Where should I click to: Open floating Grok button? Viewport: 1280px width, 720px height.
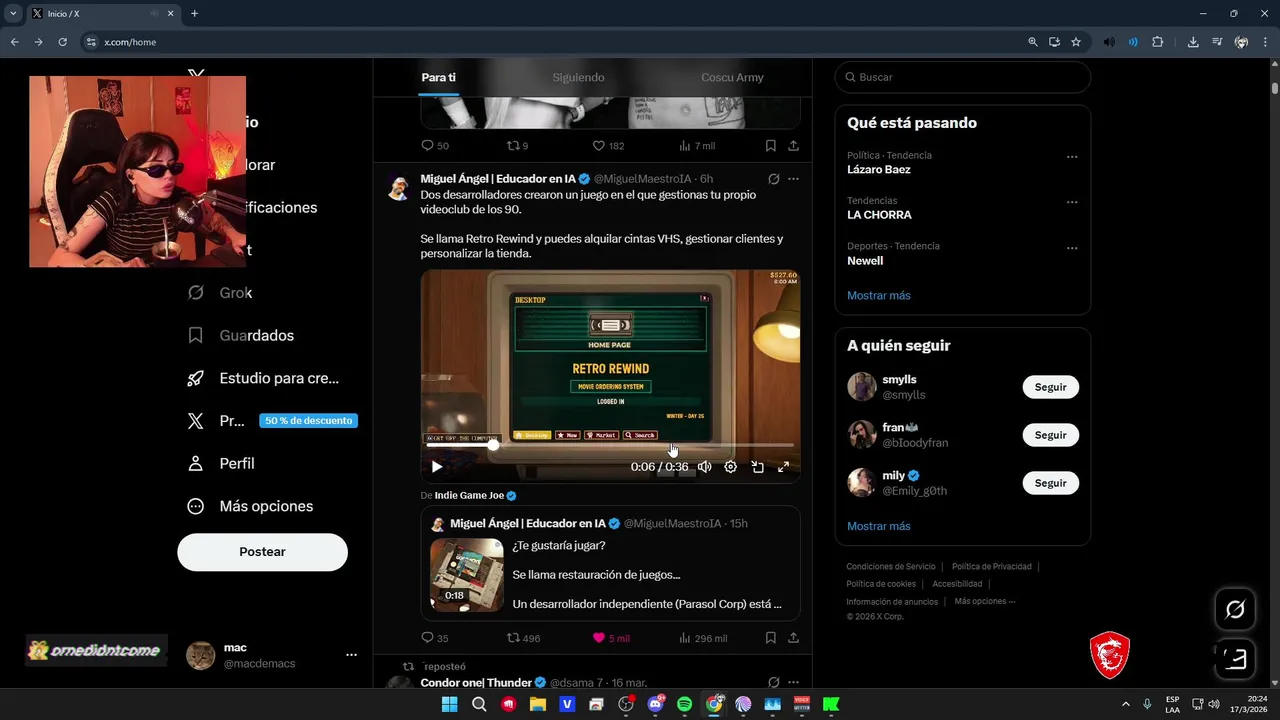(1235, 609)
